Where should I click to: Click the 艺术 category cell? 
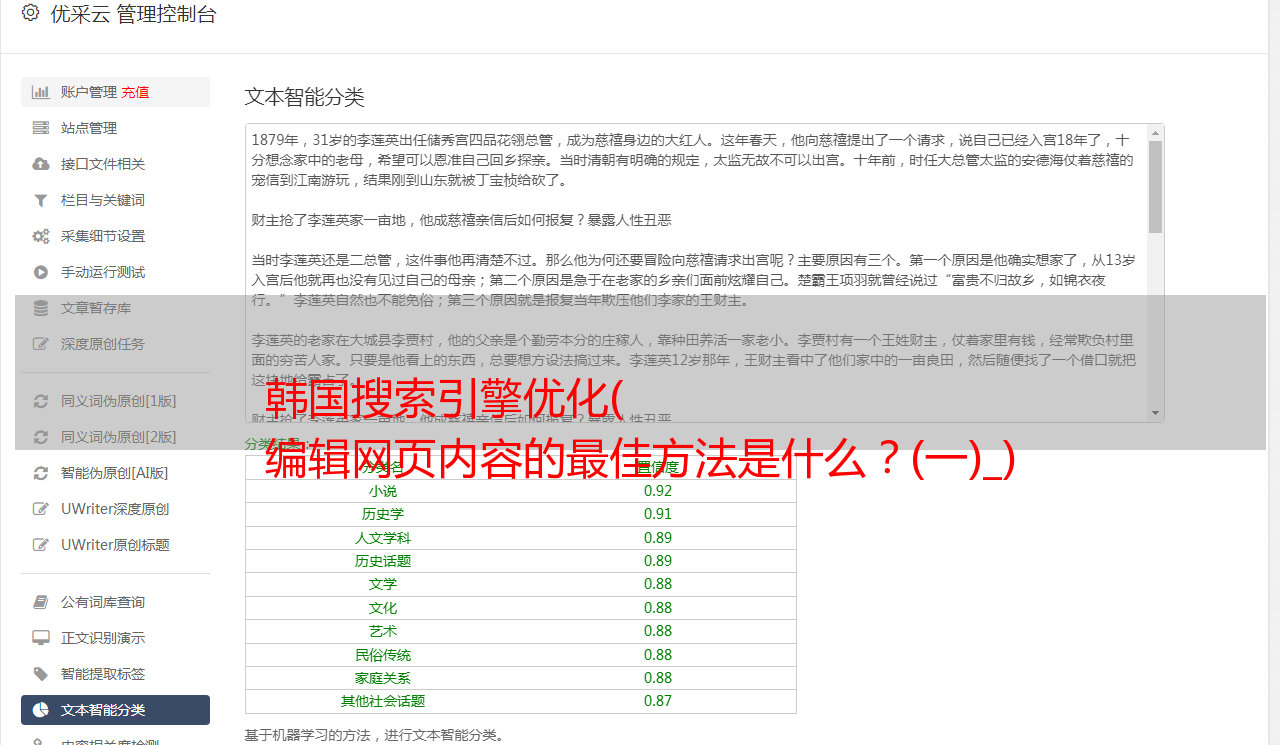pos(383,631)
